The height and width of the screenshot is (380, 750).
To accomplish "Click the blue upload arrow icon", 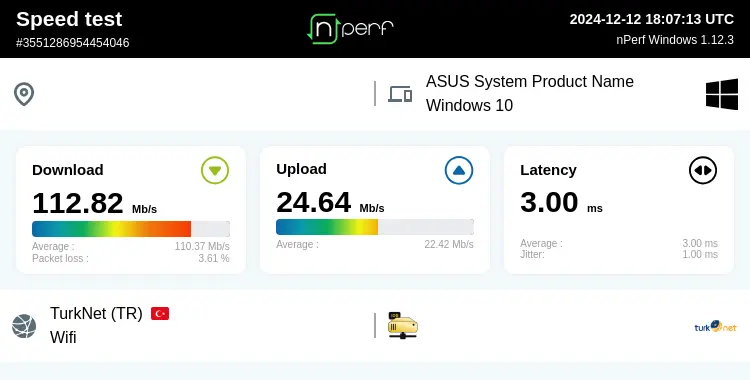I will click(x=459, y=170).
